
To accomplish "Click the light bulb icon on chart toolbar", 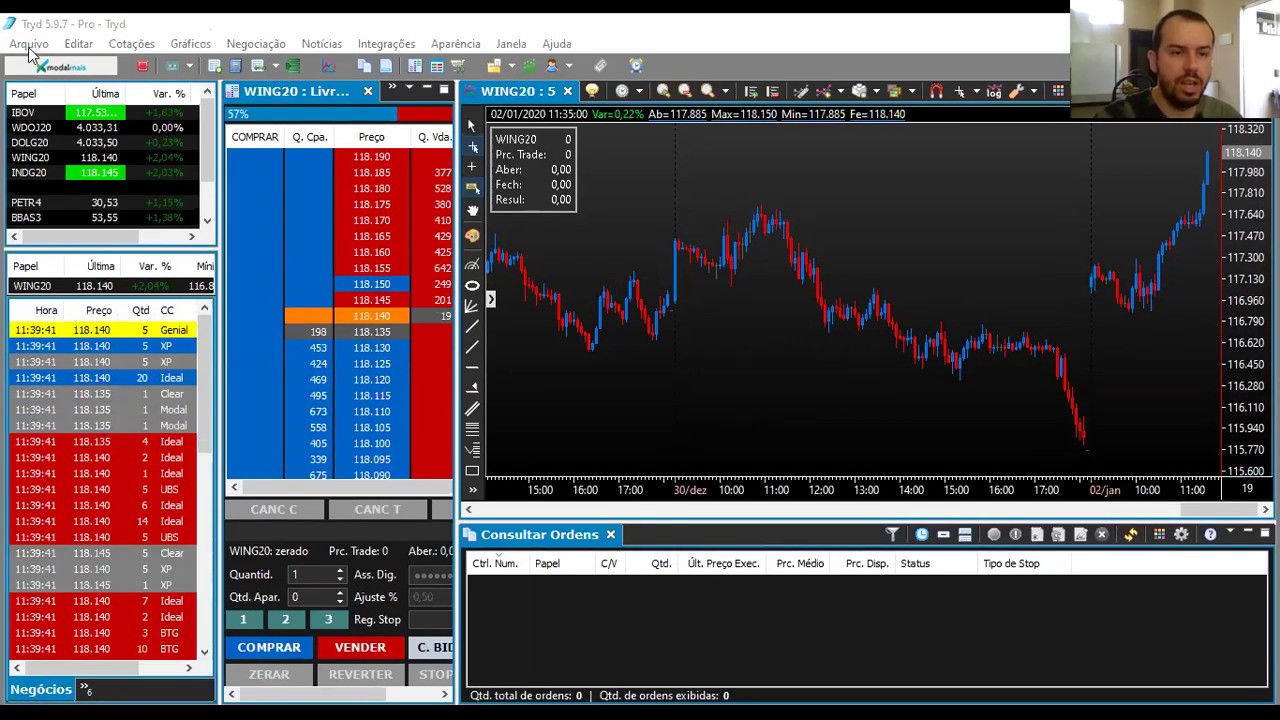I will [x=592, y=91].
